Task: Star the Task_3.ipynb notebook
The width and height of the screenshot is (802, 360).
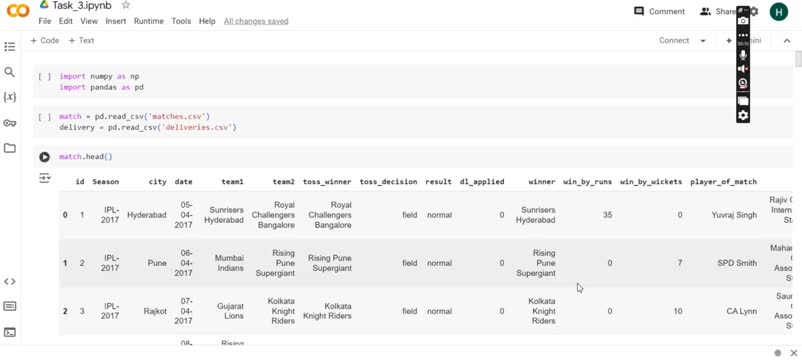Action: (x=126, y=5)
